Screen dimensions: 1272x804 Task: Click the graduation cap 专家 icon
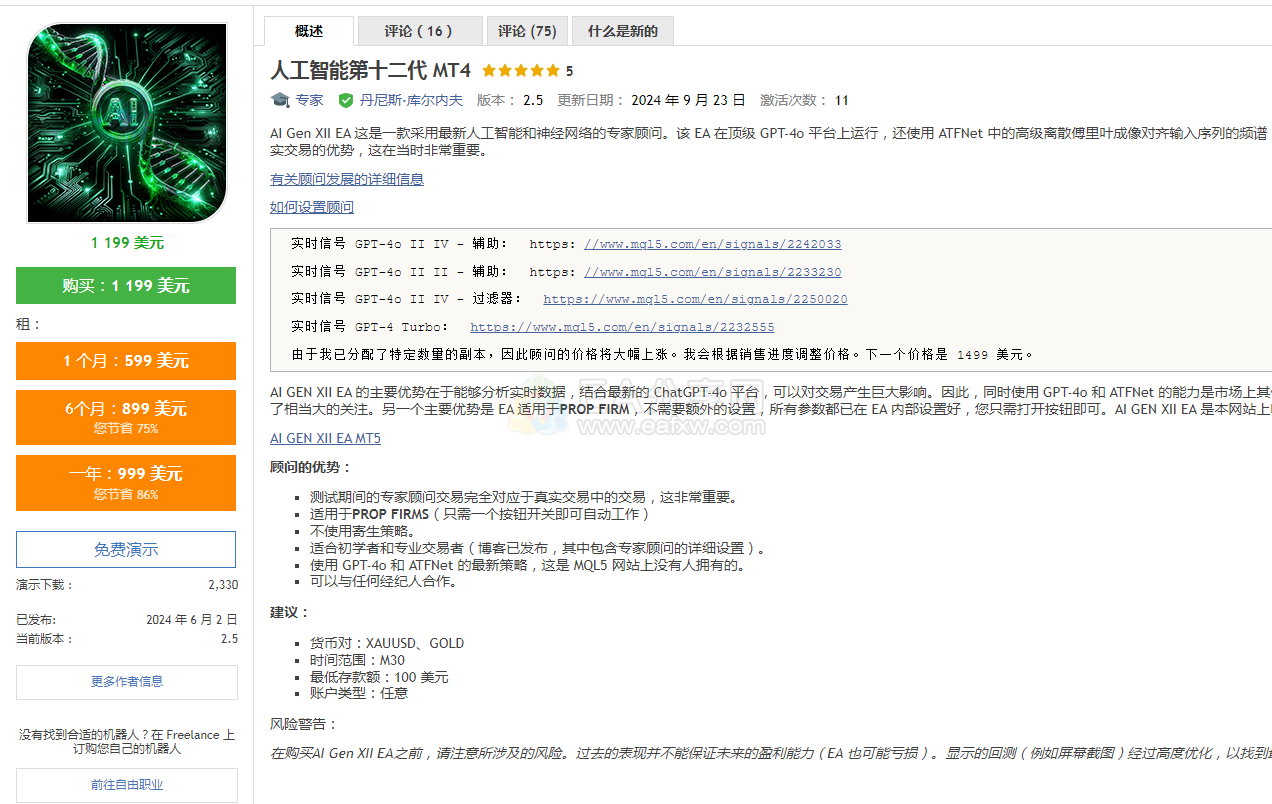[280, 100]
